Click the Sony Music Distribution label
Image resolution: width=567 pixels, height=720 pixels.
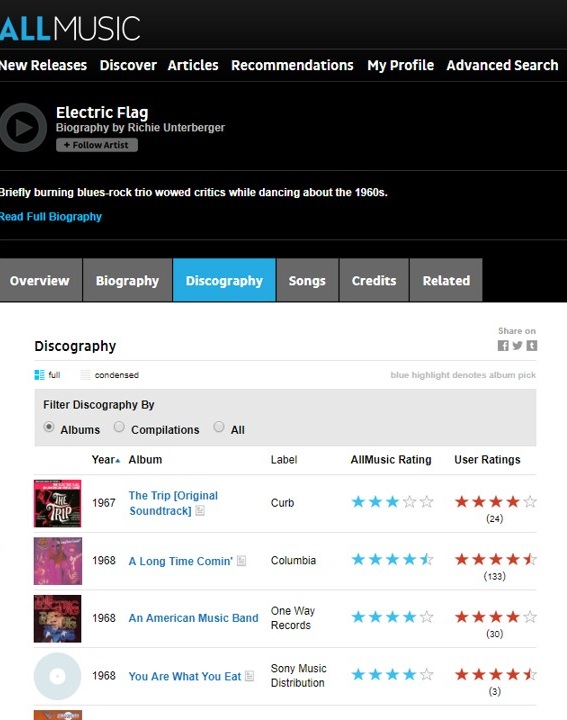coord(298,675)
